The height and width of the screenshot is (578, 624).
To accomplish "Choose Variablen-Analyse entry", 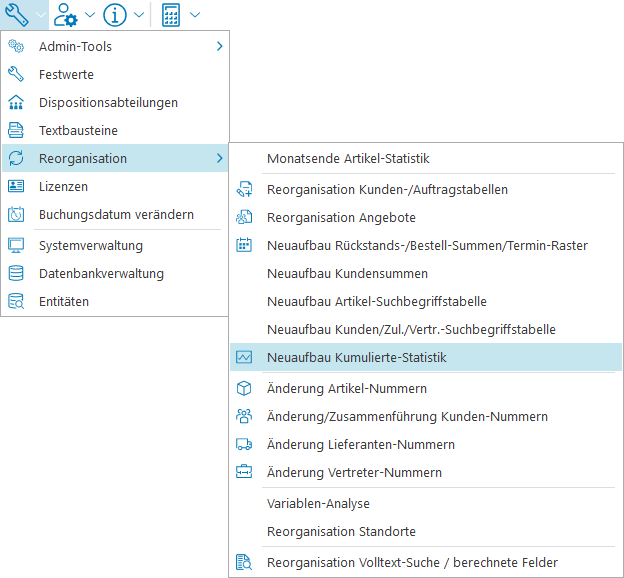I will (x=318, y=503).
